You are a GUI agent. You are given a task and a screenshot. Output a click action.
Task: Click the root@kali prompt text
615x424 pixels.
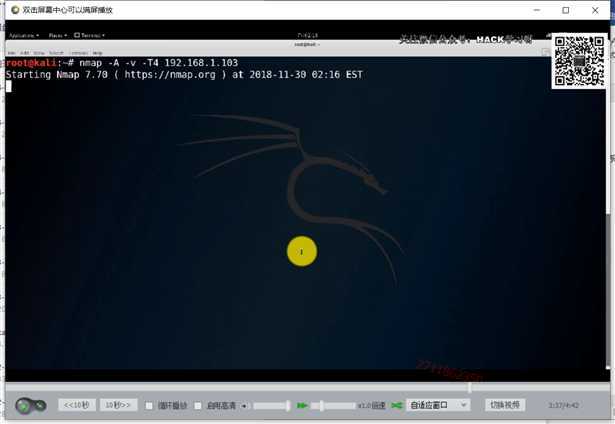coord(31,63)
